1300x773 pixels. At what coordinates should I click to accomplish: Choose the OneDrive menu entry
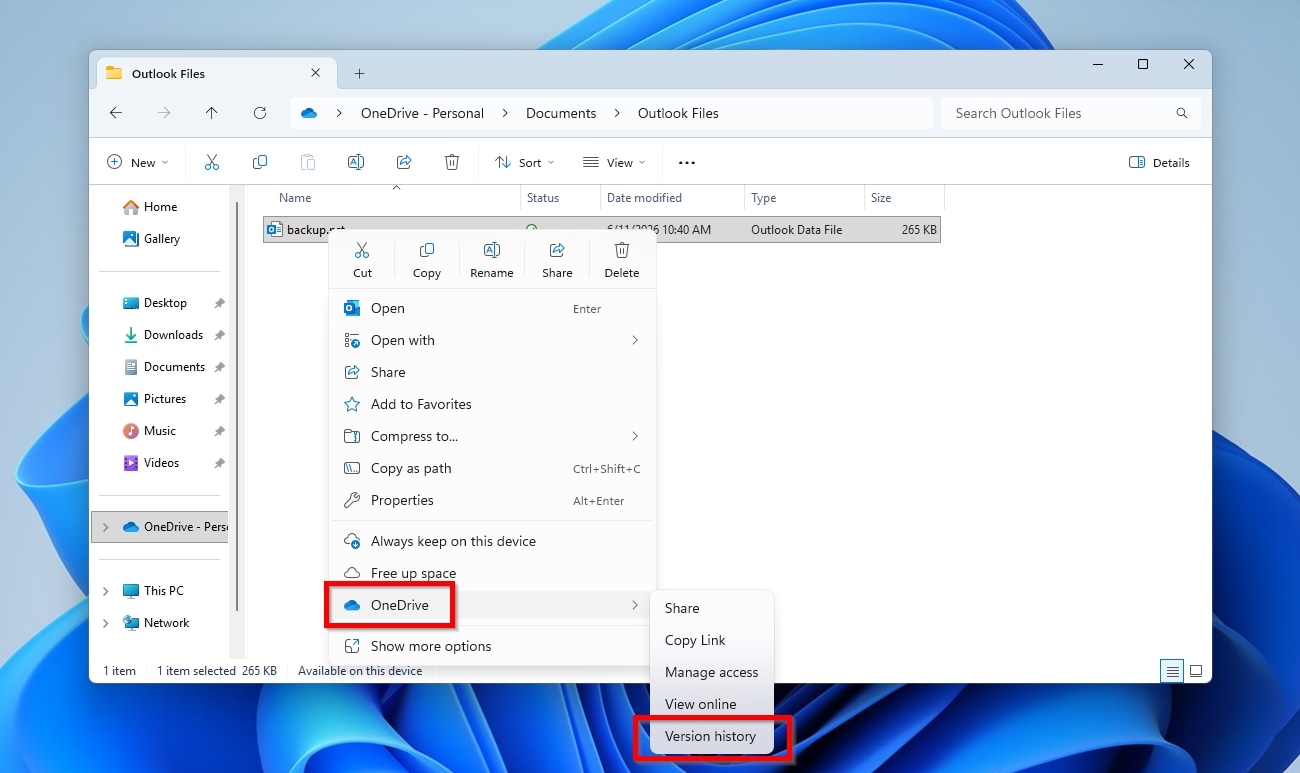(x=492, y=605)
